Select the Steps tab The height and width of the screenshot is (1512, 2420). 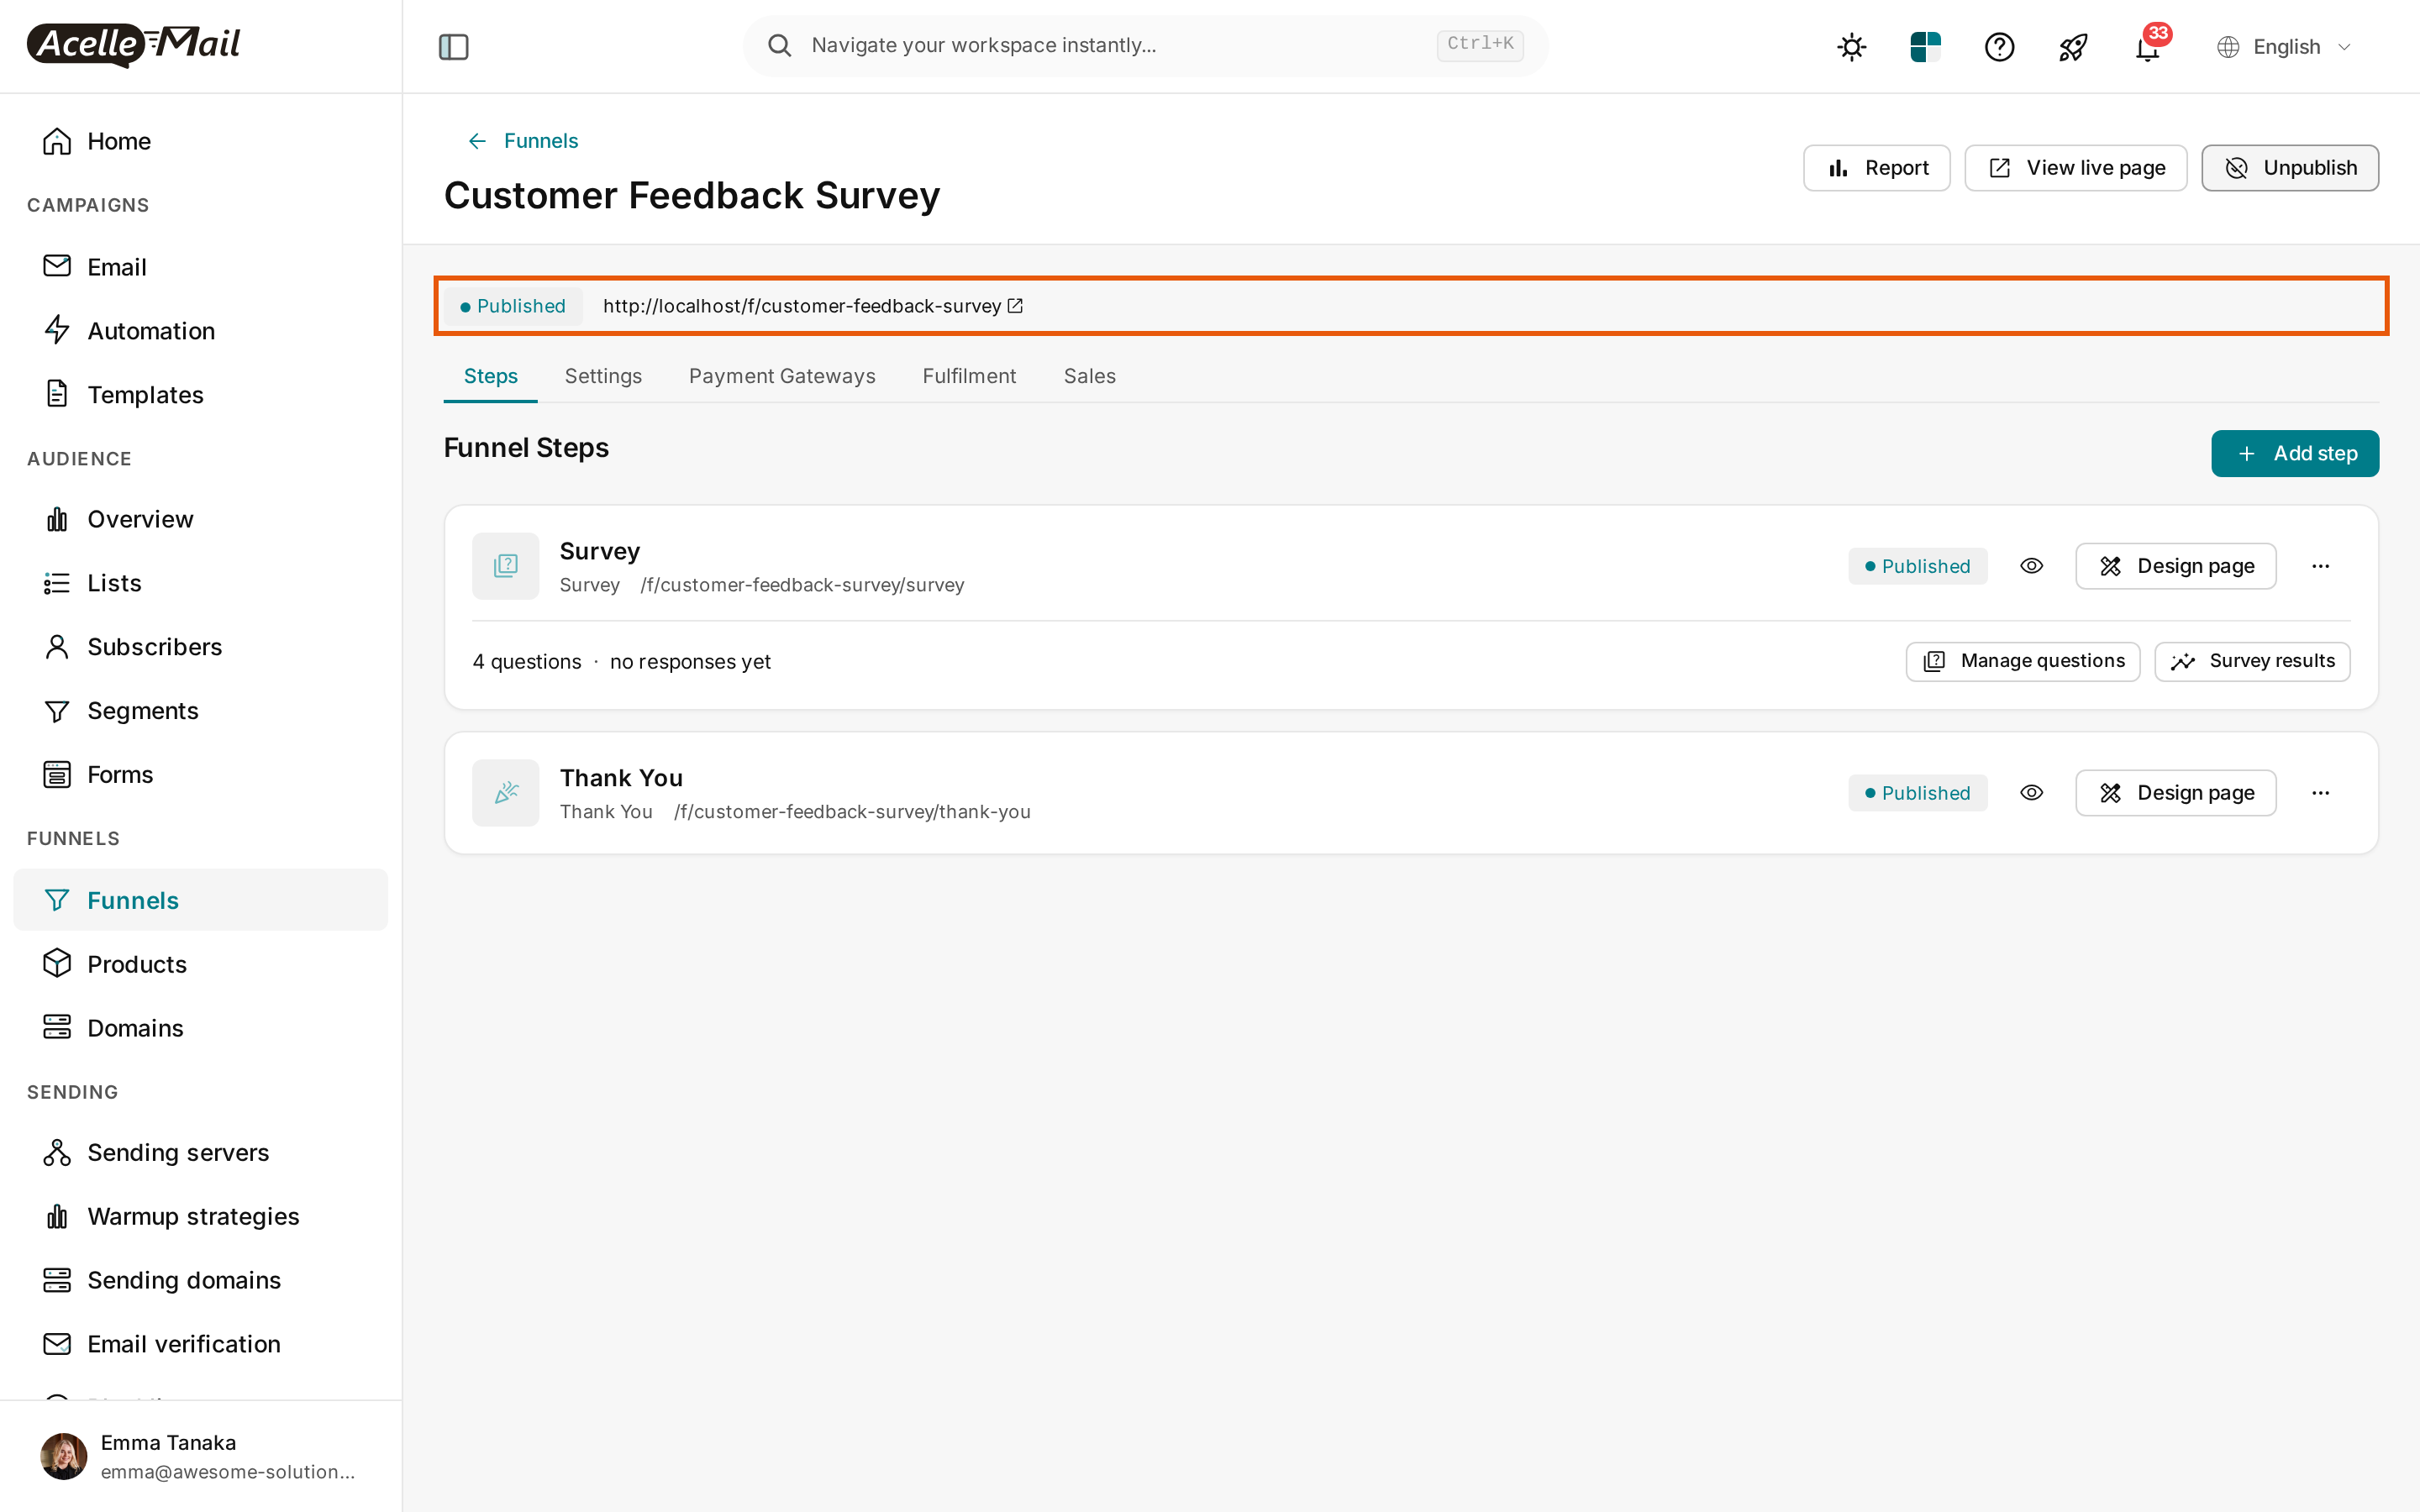(490, 376)
